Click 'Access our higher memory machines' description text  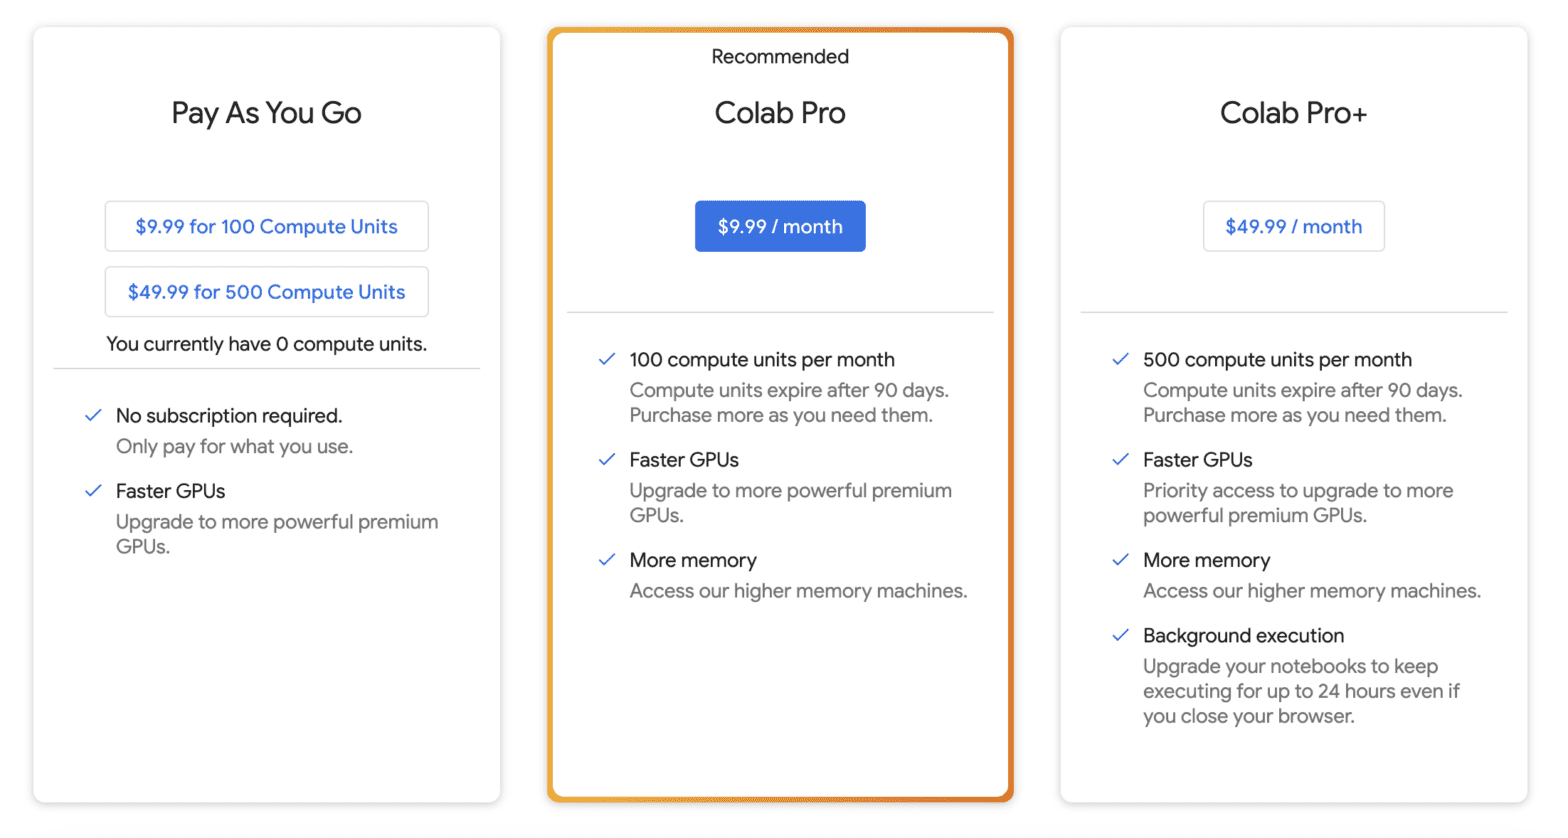[797, 591]
